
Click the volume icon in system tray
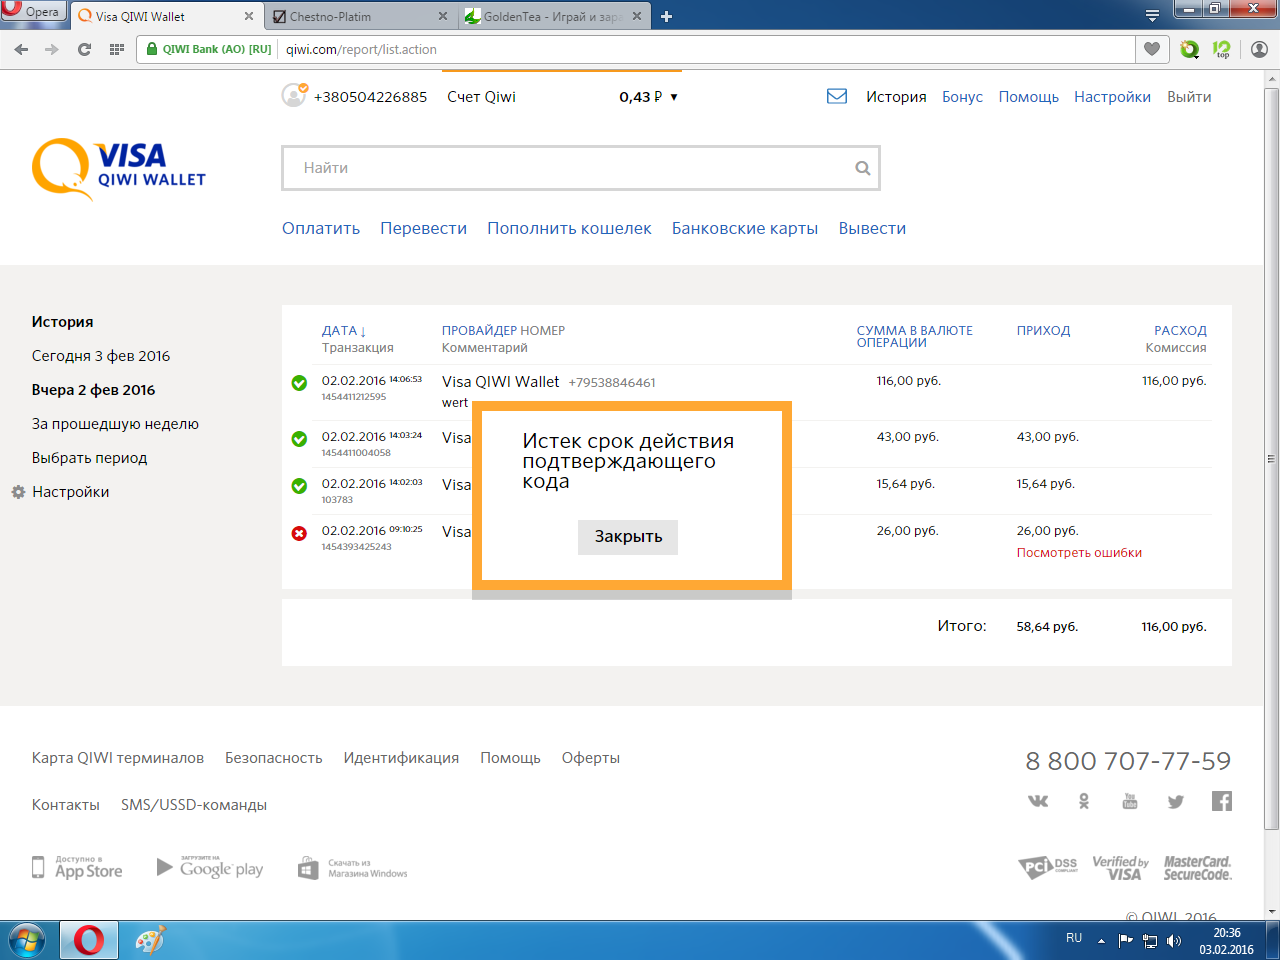click(1174, 941)
